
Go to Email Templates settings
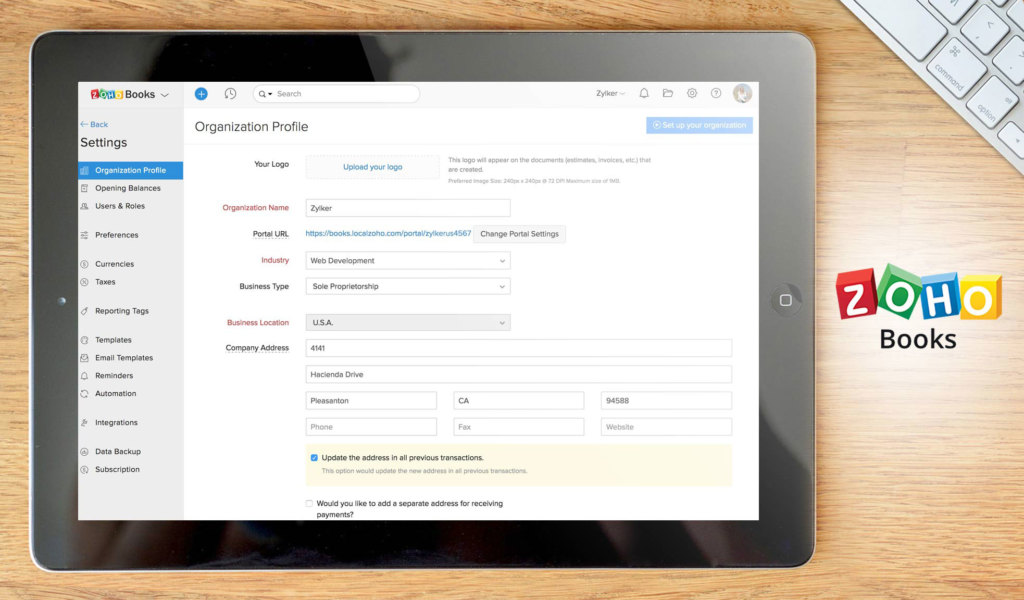click(x=124, y=358)
